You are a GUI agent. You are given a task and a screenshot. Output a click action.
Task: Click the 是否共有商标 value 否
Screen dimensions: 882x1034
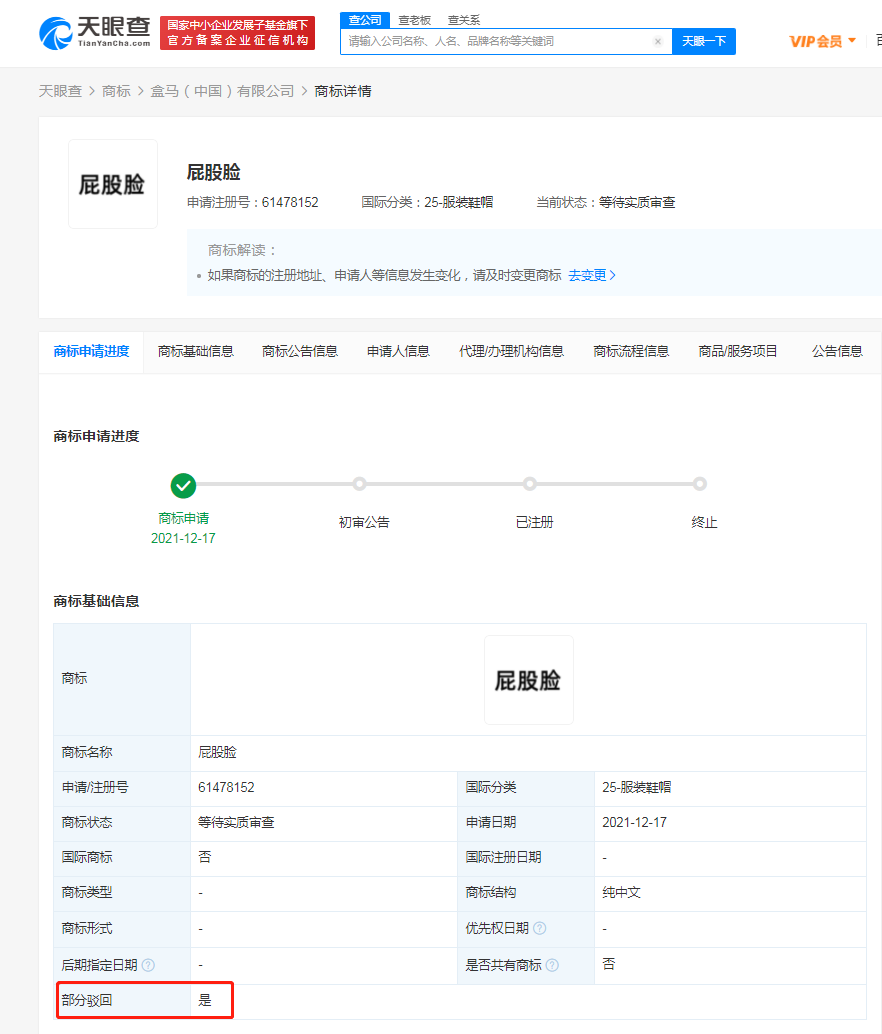click(608, 964)
